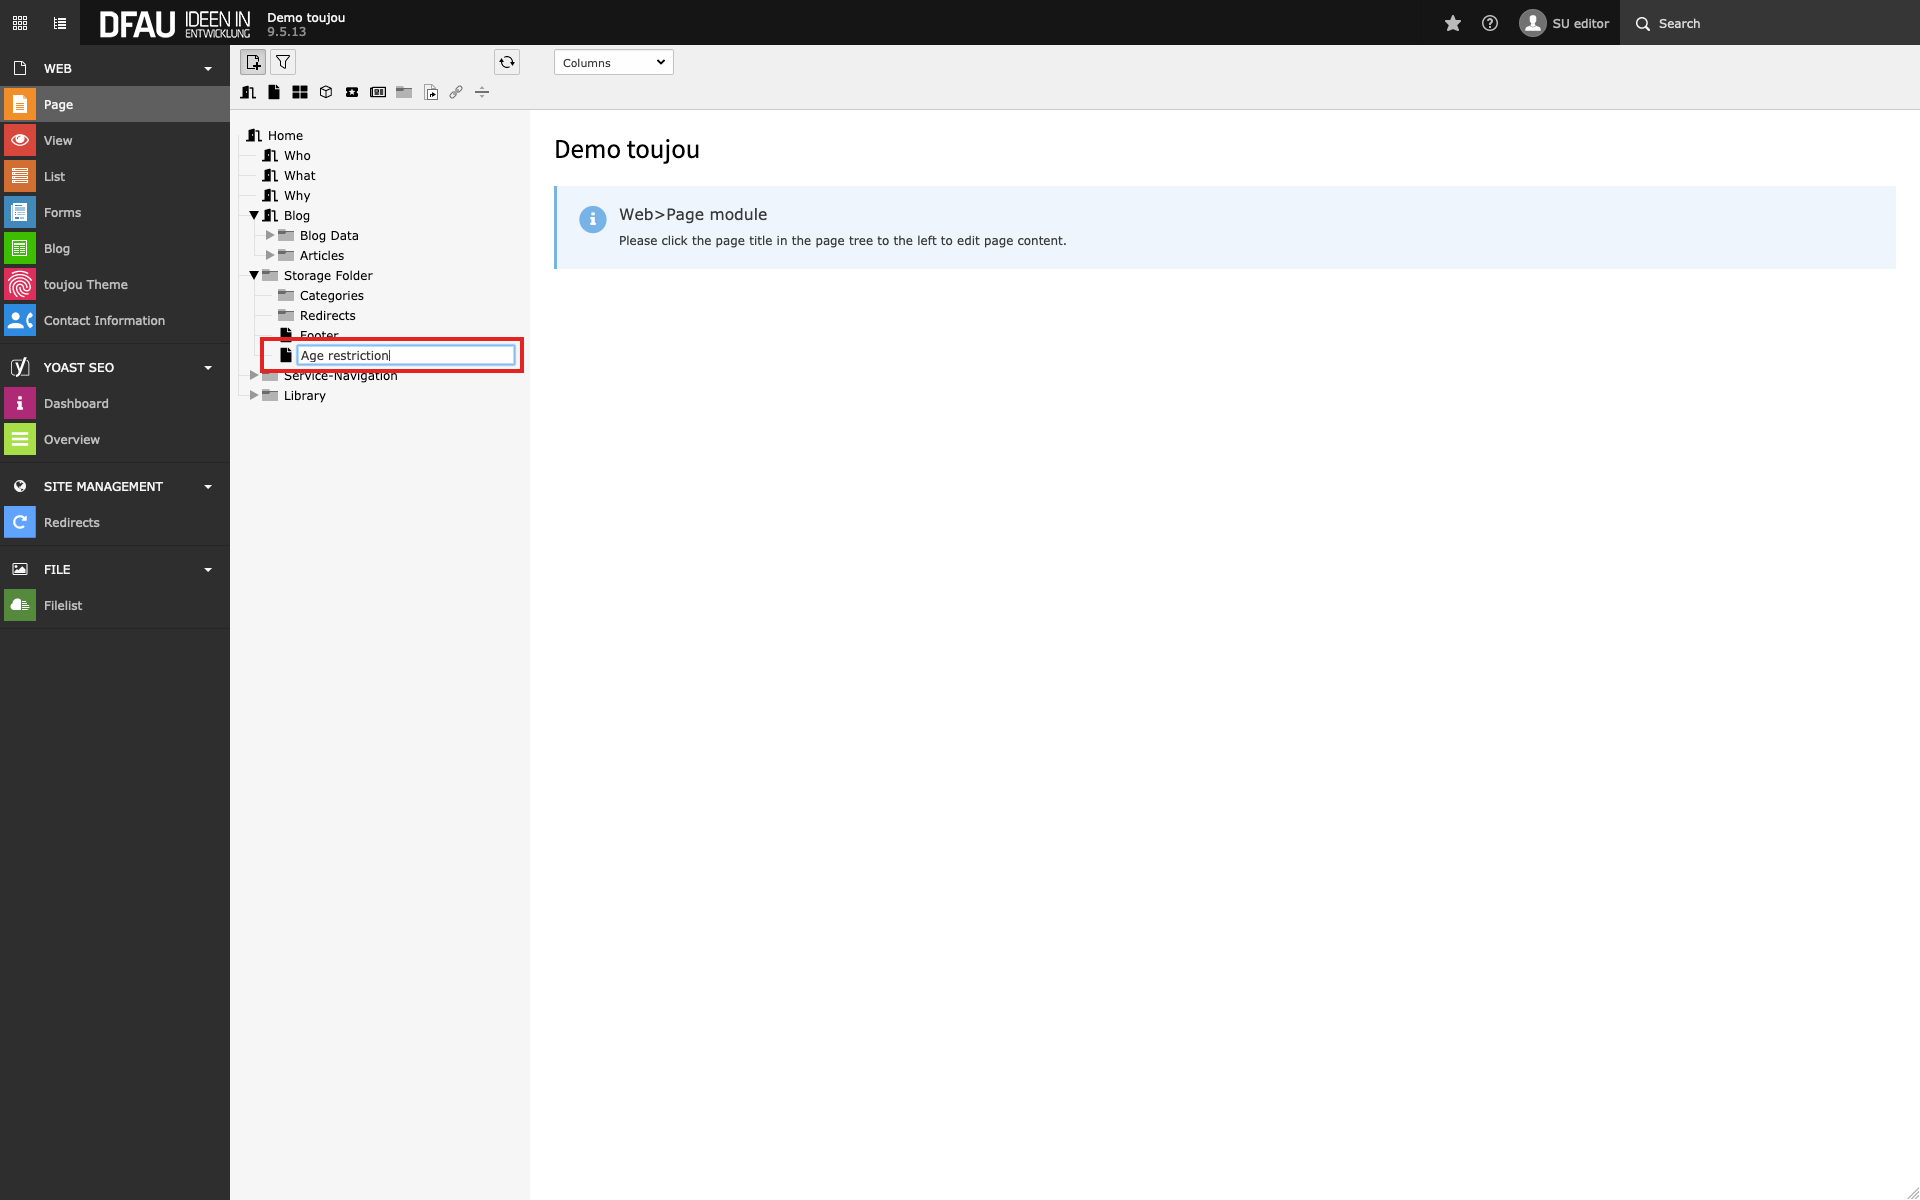
Task: Select the external link page type icon
Action: click(456, 92)
